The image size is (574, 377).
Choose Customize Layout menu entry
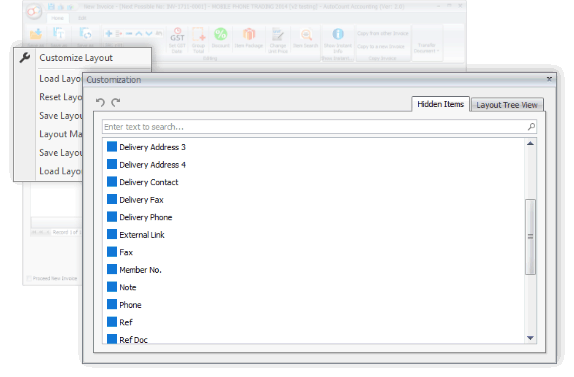pyautogui.click(x=76, y=58)
